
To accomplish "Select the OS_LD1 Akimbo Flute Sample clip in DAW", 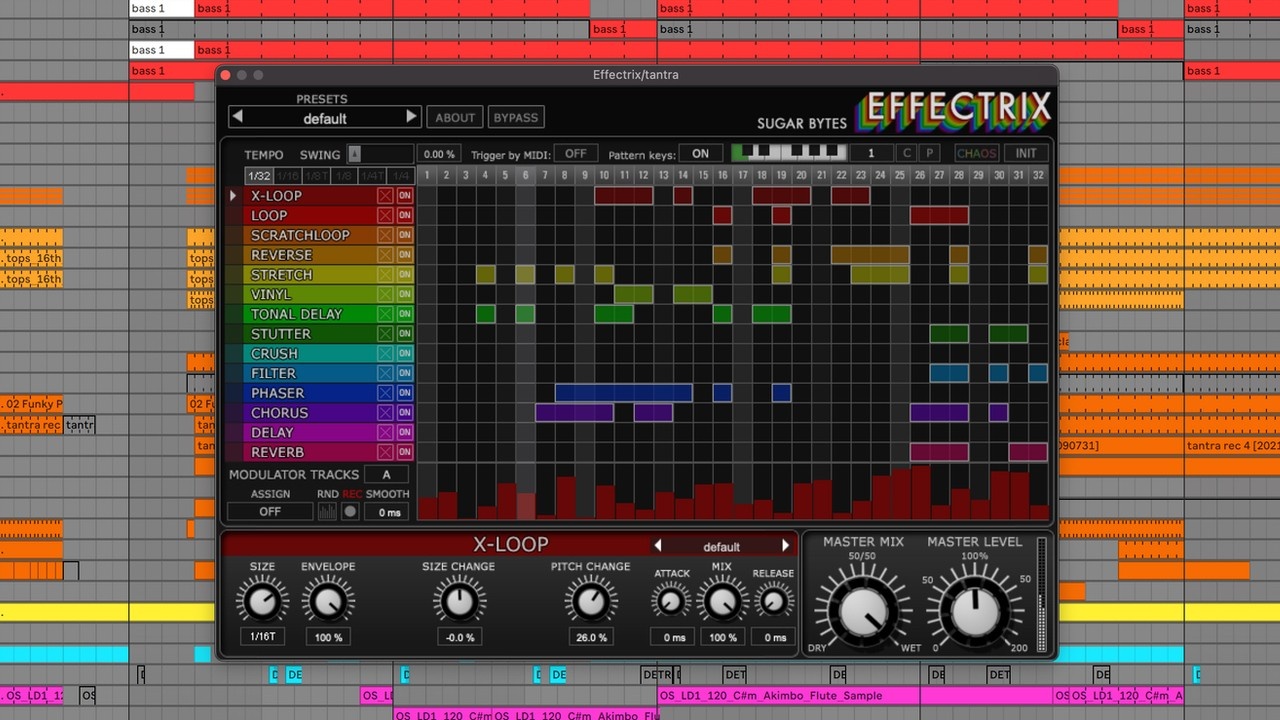I will coord(855,695).
